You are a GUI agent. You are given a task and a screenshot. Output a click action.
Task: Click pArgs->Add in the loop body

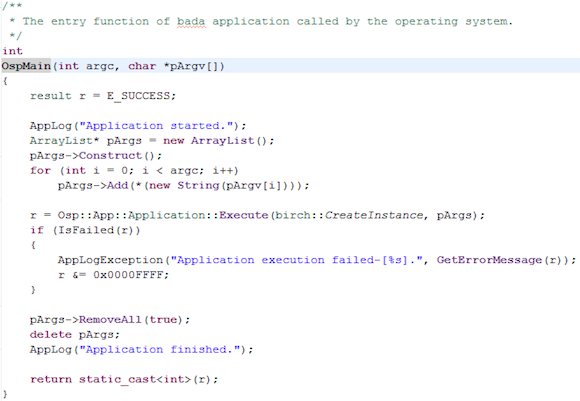(93, 185)
